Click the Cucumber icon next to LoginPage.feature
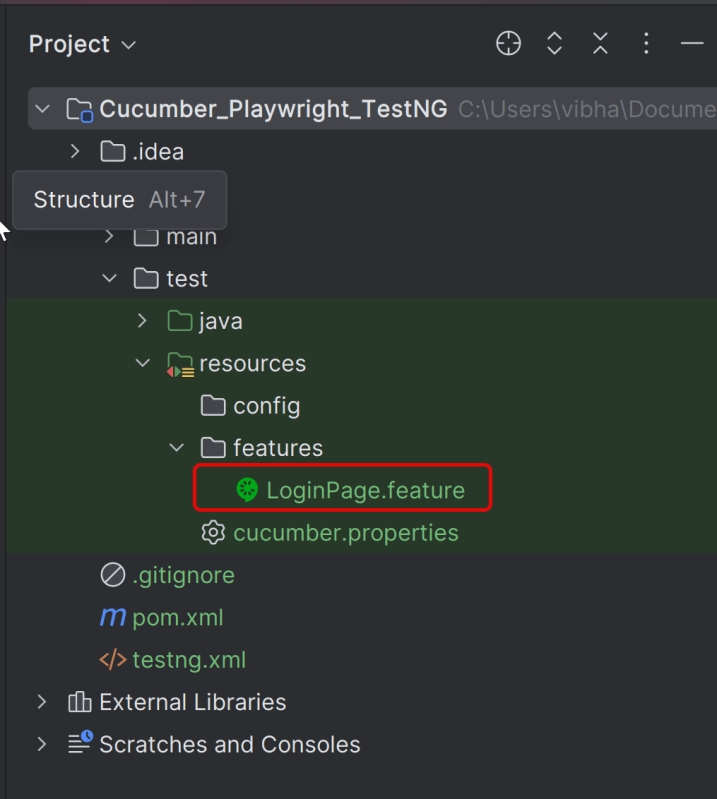 (x=247, y=490)
